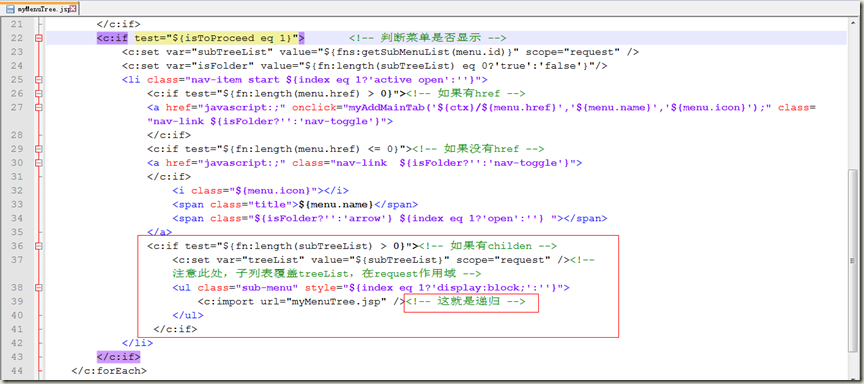
Task: Click the <li class="nav-item start tag
Action: pos(201,80)
